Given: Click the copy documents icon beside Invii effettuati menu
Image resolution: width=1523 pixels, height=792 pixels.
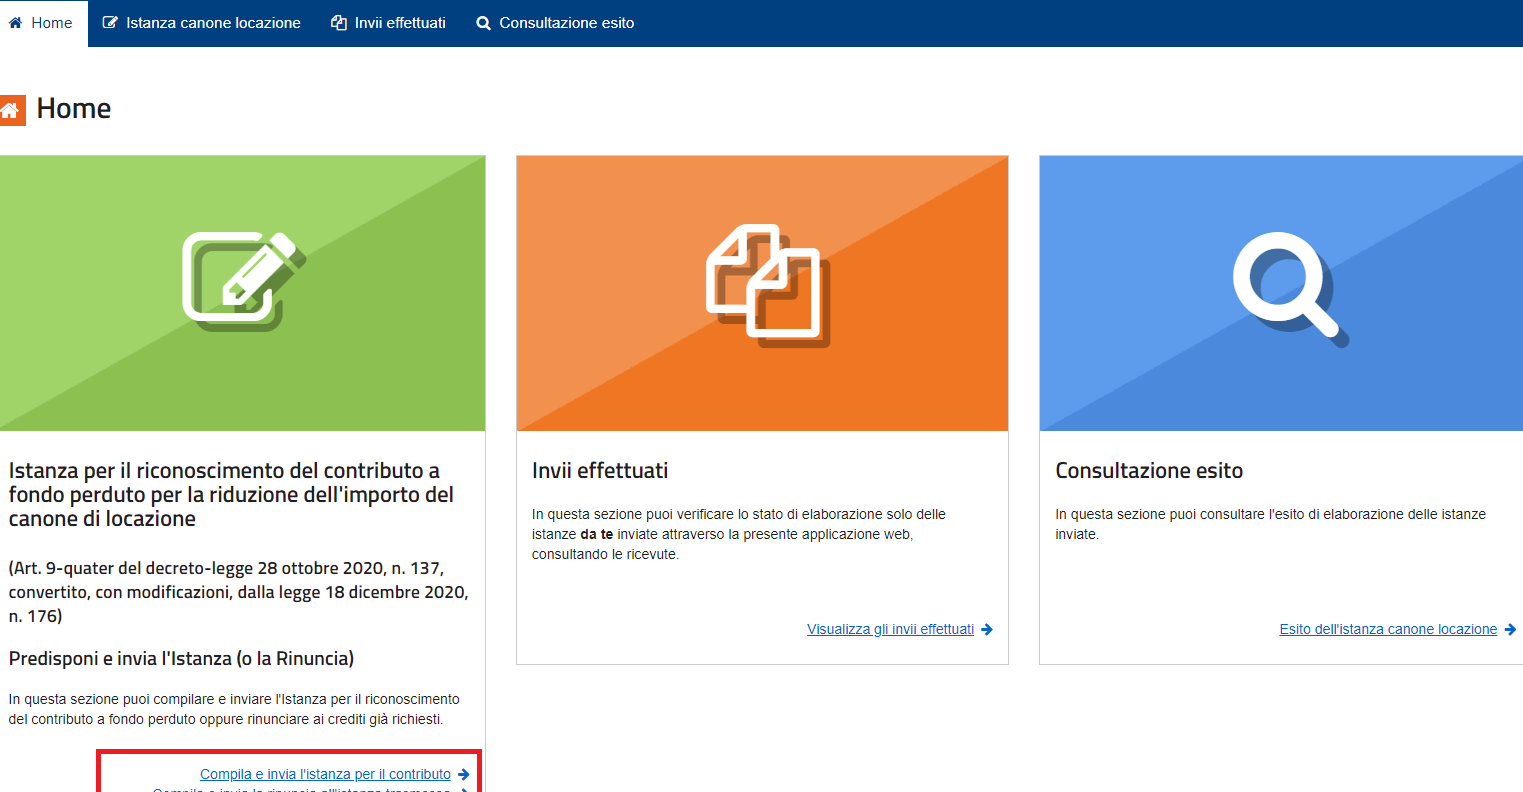Looking at the screenshot, I should coord(339,23).
